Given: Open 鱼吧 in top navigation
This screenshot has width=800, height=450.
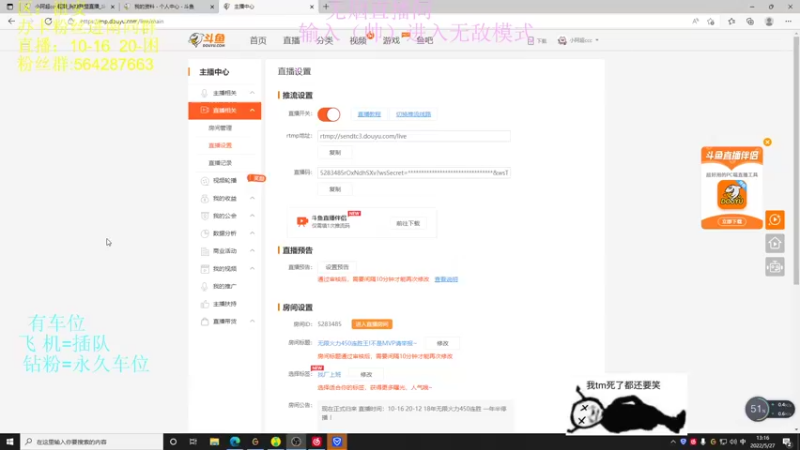Looking at the screenshot, I should coord(424,40).
